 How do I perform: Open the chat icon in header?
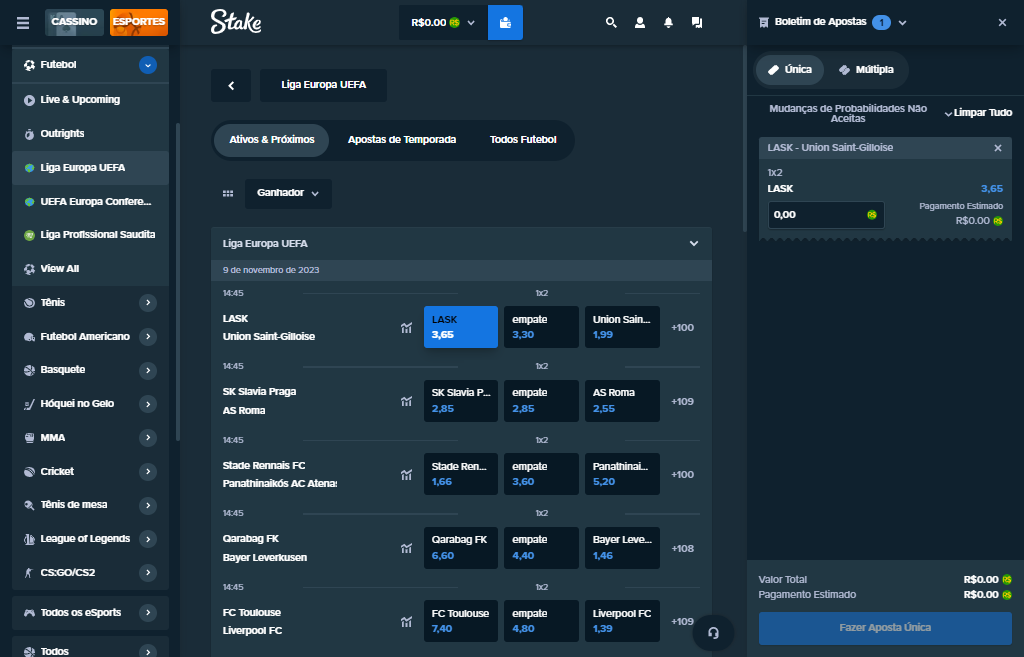pyautogui.click(x=697, y=22)
